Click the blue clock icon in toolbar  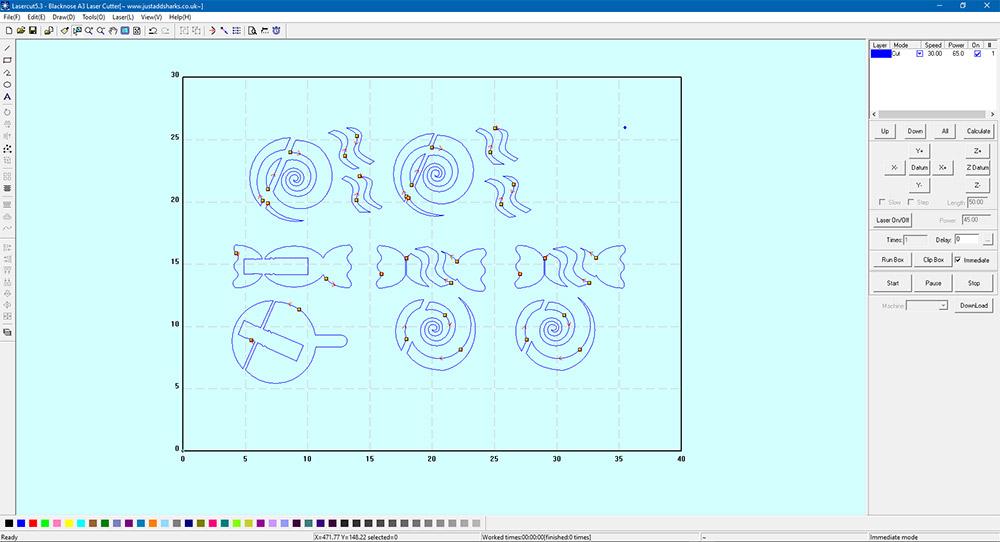pos(277,31)
